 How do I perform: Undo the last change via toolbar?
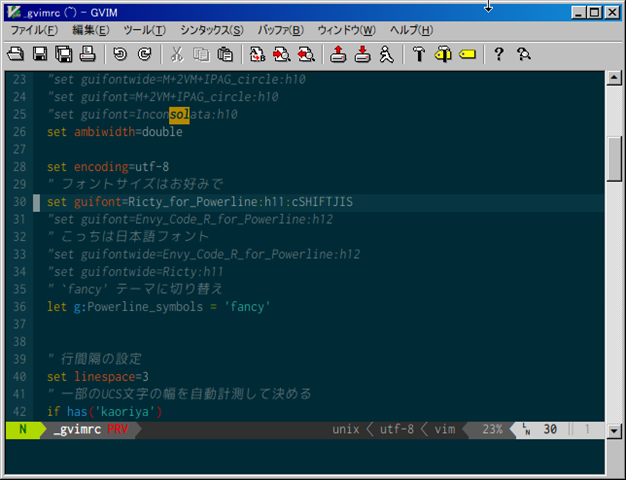(120, 54)
